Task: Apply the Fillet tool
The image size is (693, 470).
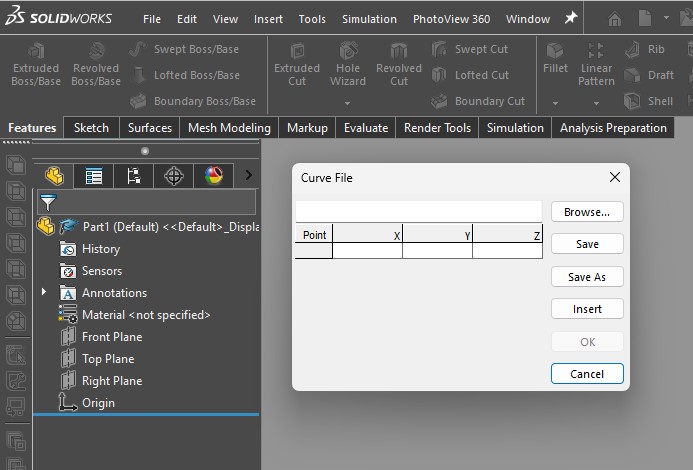Action: (555, 58)
